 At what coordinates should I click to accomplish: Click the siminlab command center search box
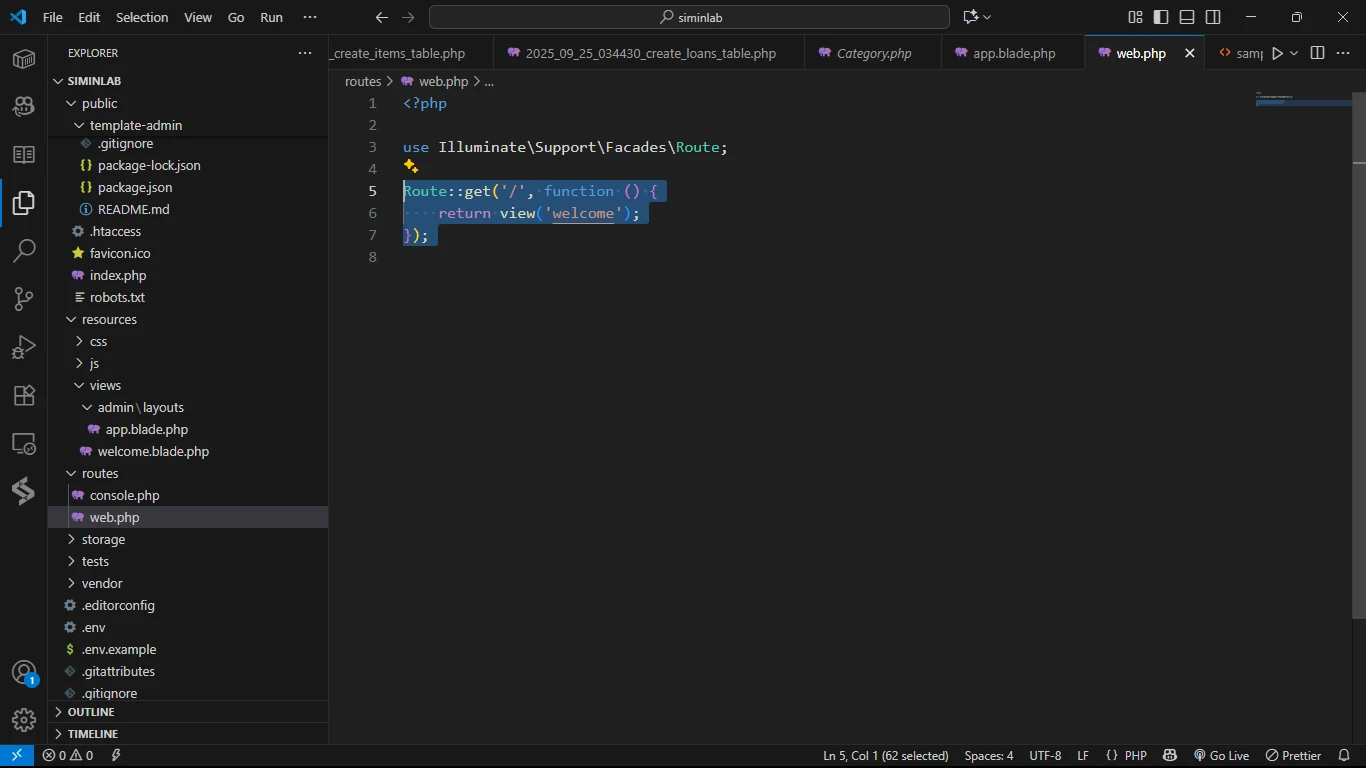689,17
